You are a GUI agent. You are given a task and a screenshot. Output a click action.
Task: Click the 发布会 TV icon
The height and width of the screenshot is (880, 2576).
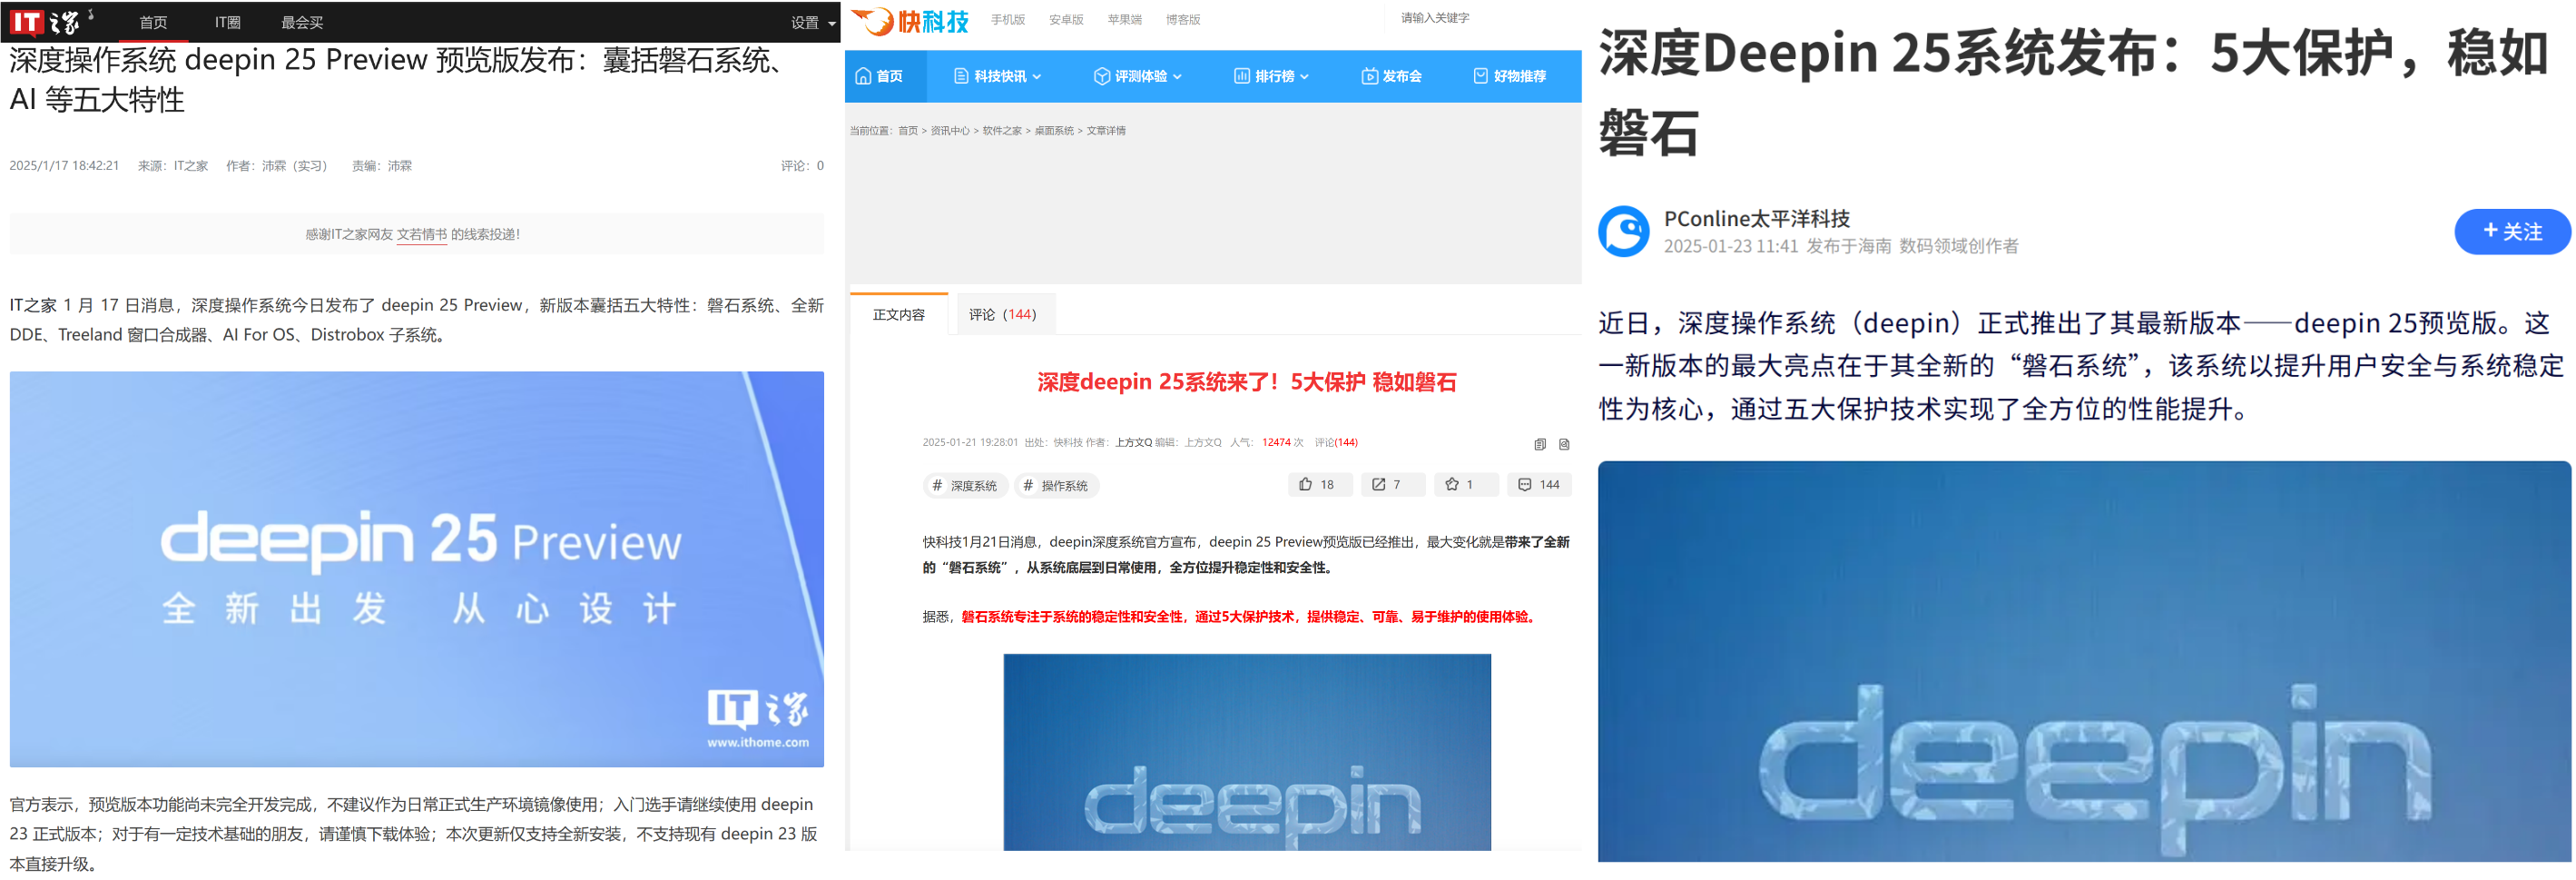[1369, 76]
